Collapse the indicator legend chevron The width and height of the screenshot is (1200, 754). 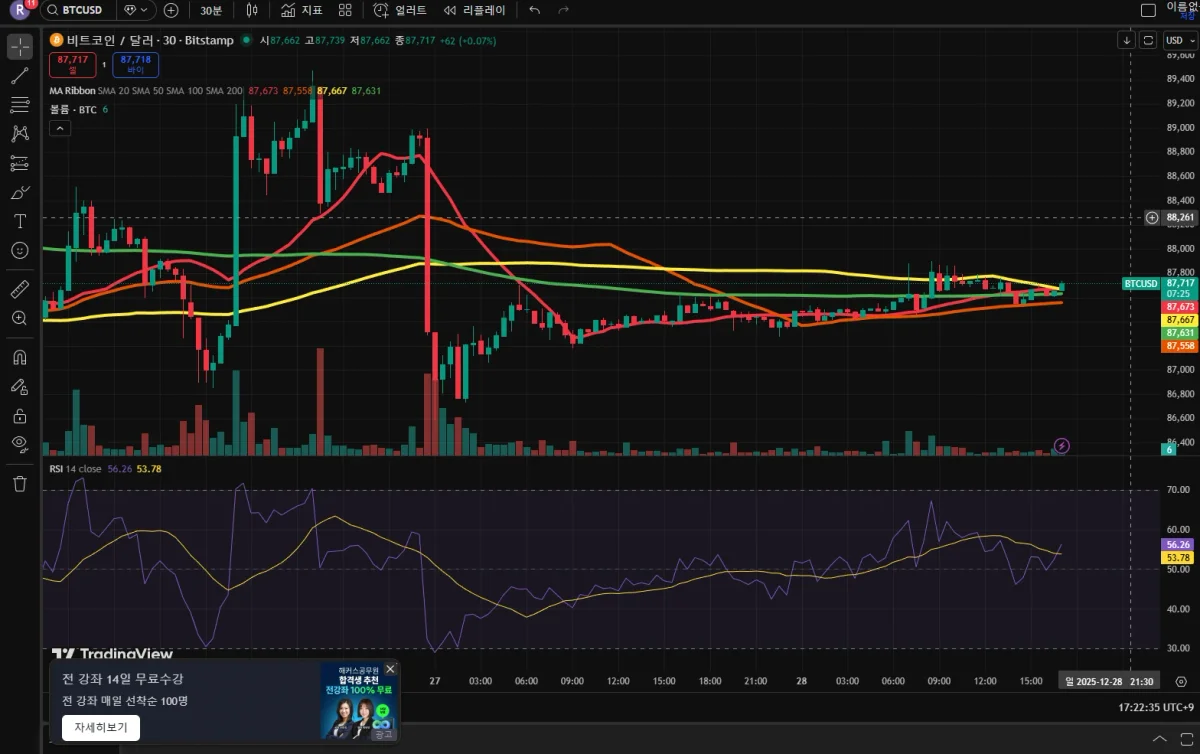(x=60, y=128)
